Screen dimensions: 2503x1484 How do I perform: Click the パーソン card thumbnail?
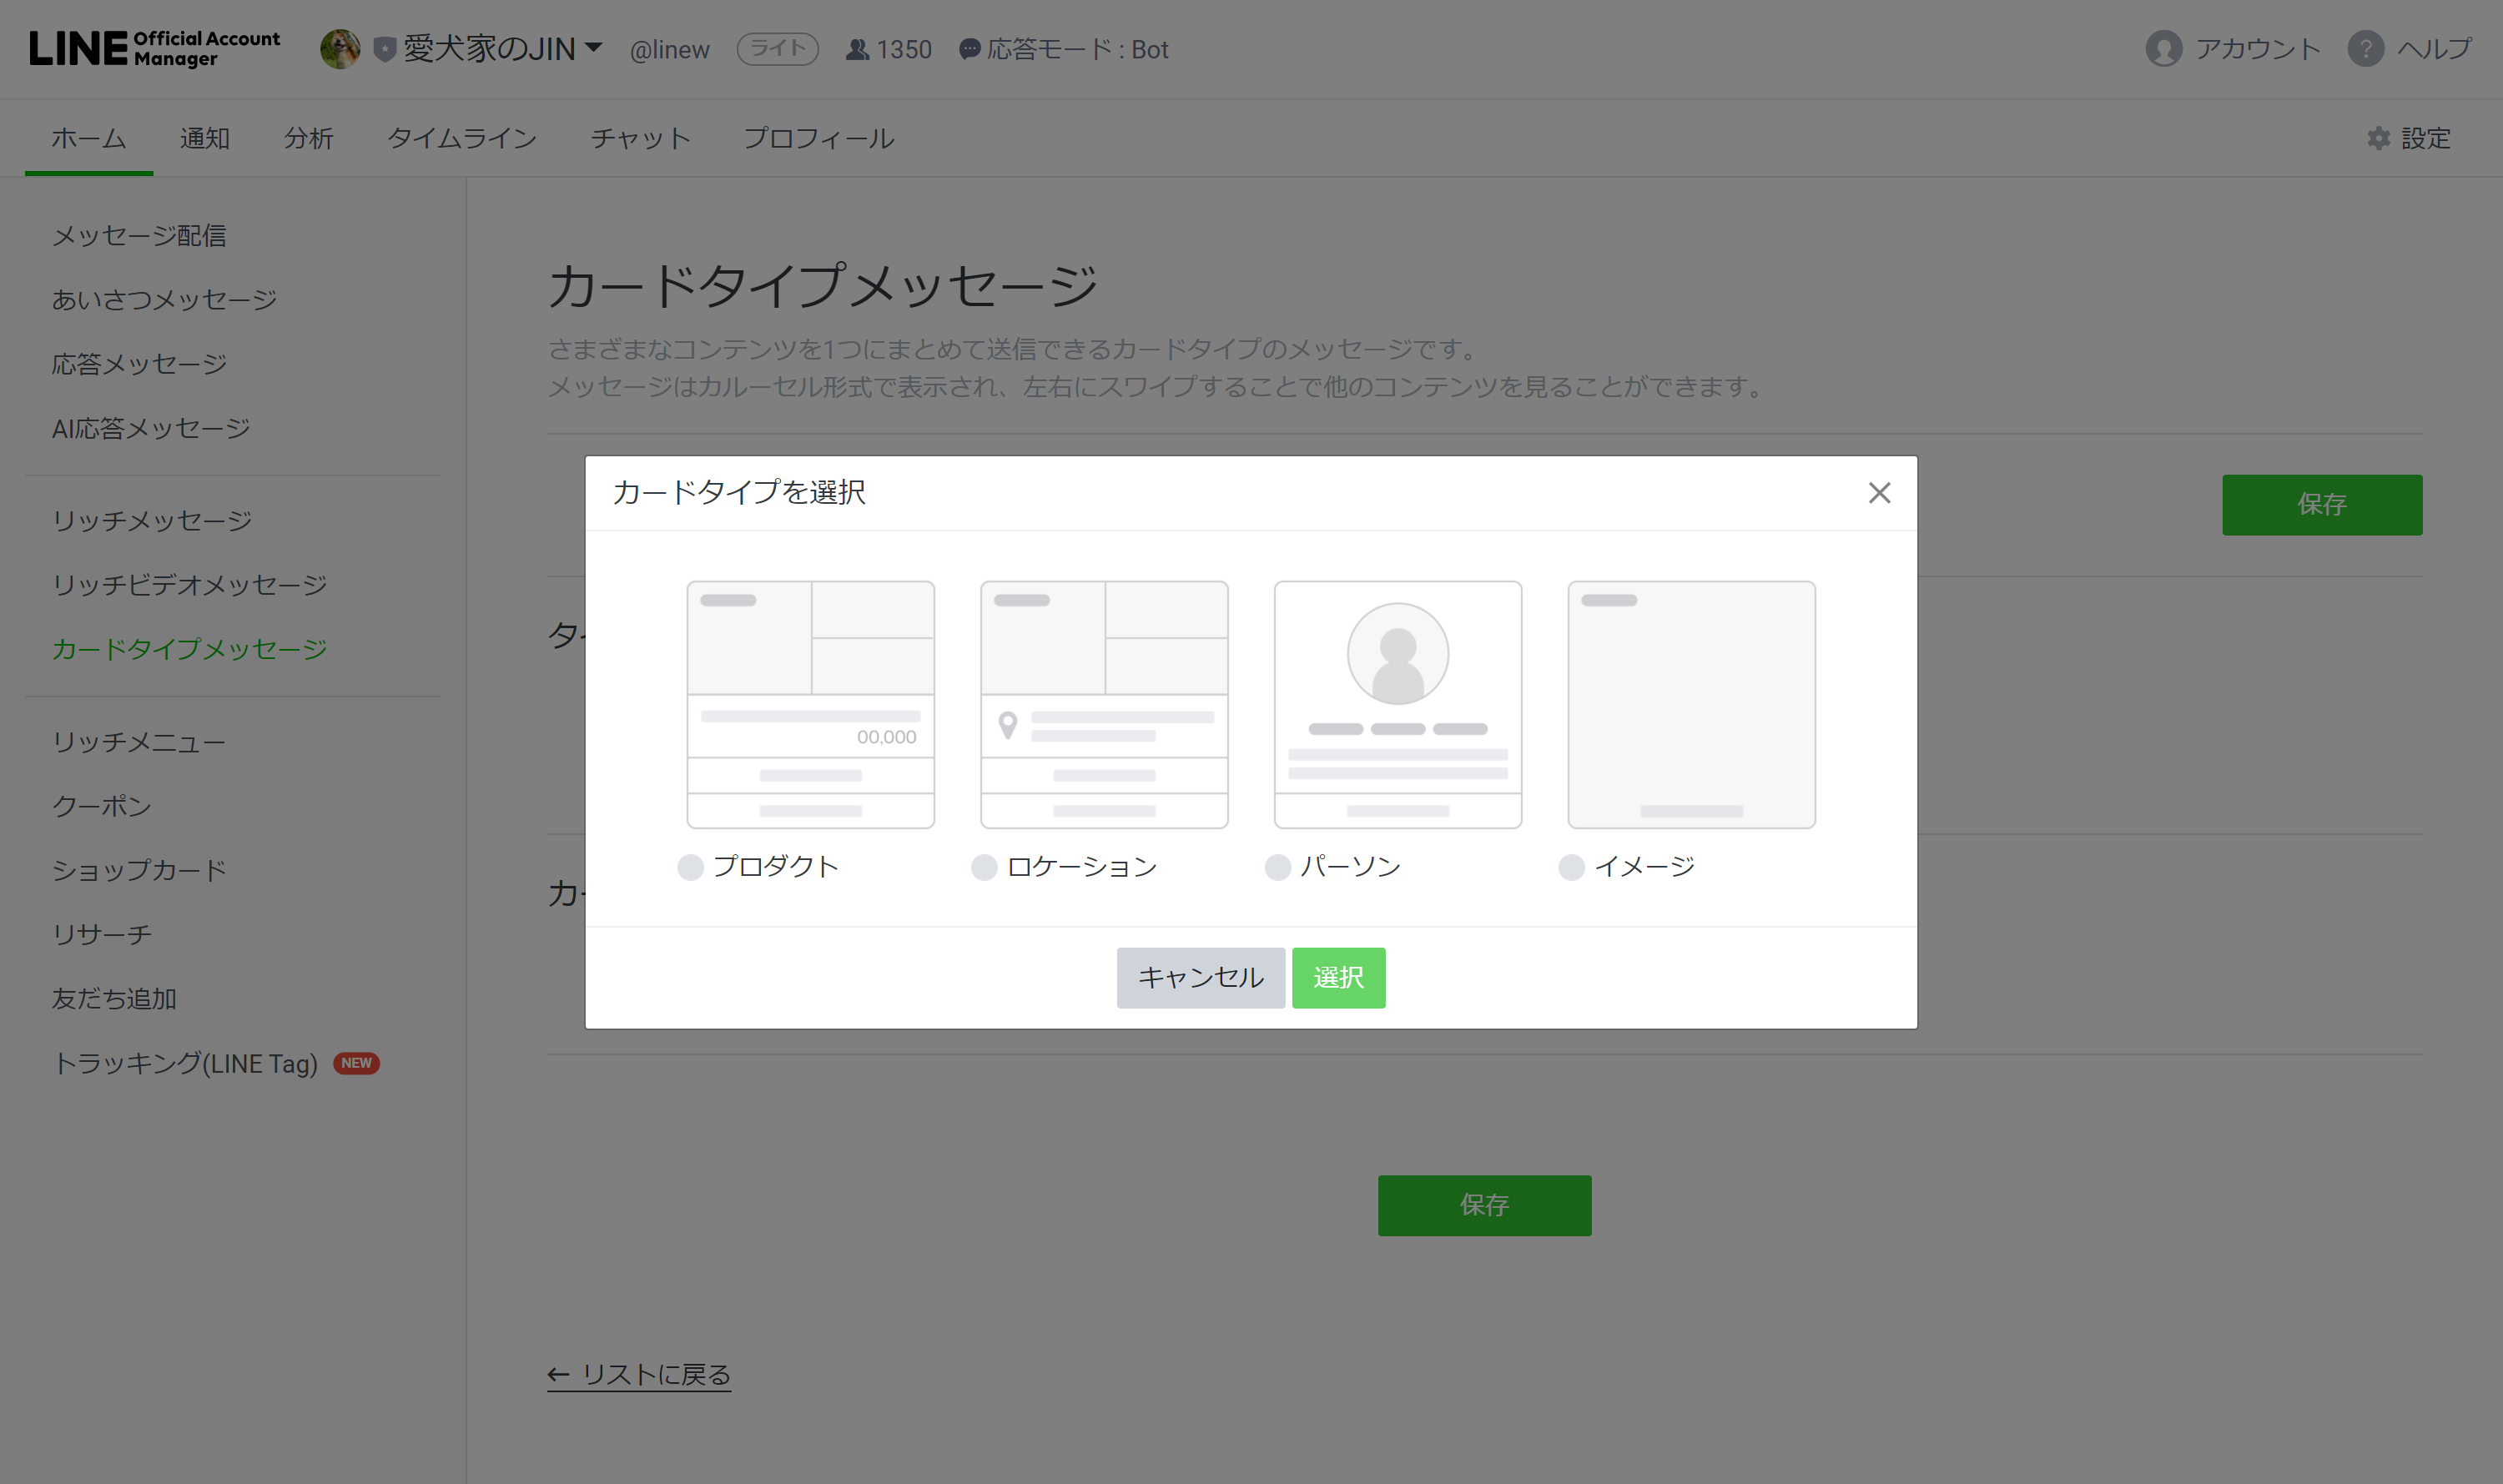coord(1398,703)
